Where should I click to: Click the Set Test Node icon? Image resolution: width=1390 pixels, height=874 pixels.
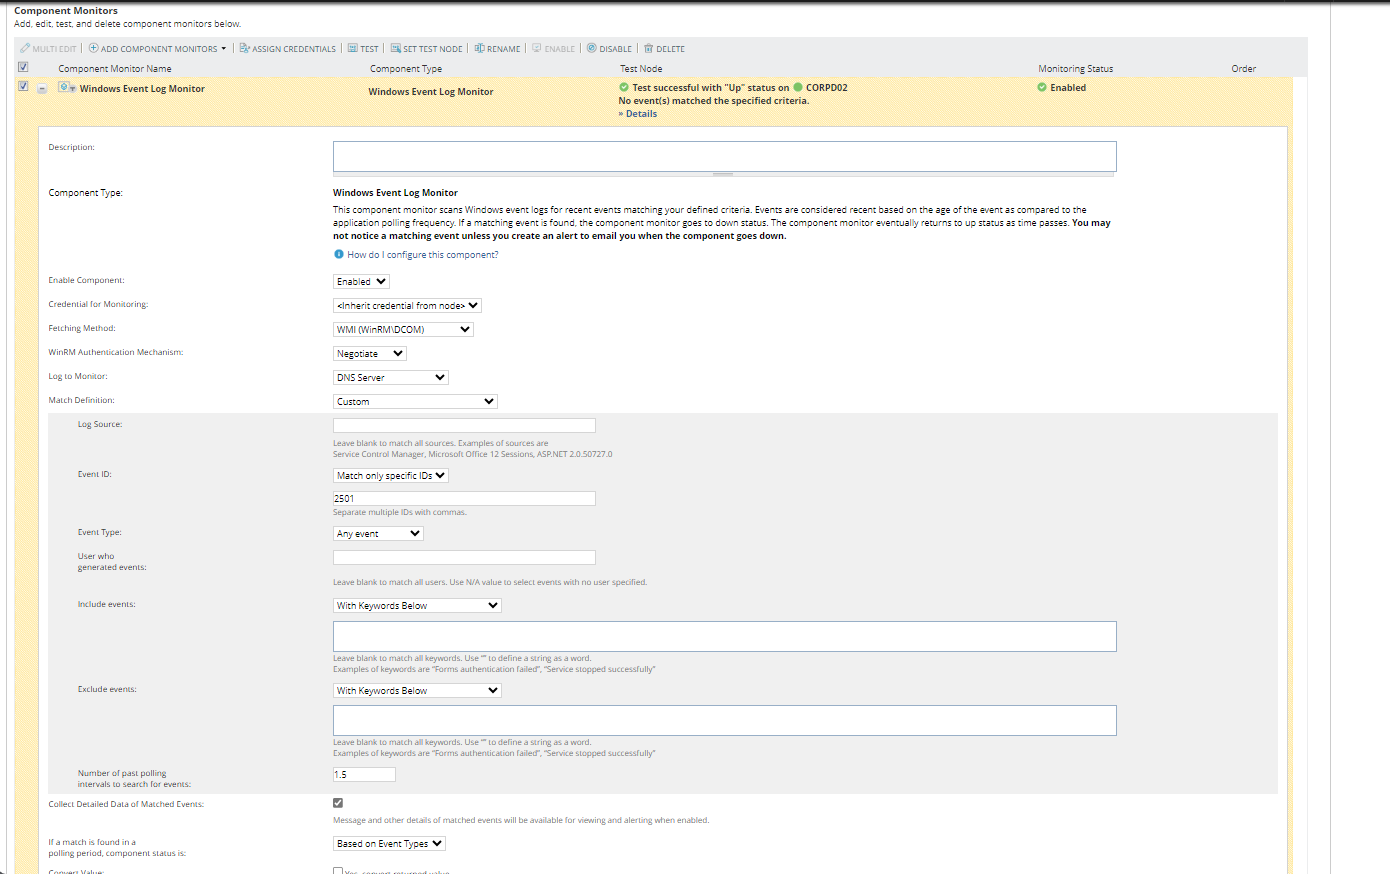[395, 48]
